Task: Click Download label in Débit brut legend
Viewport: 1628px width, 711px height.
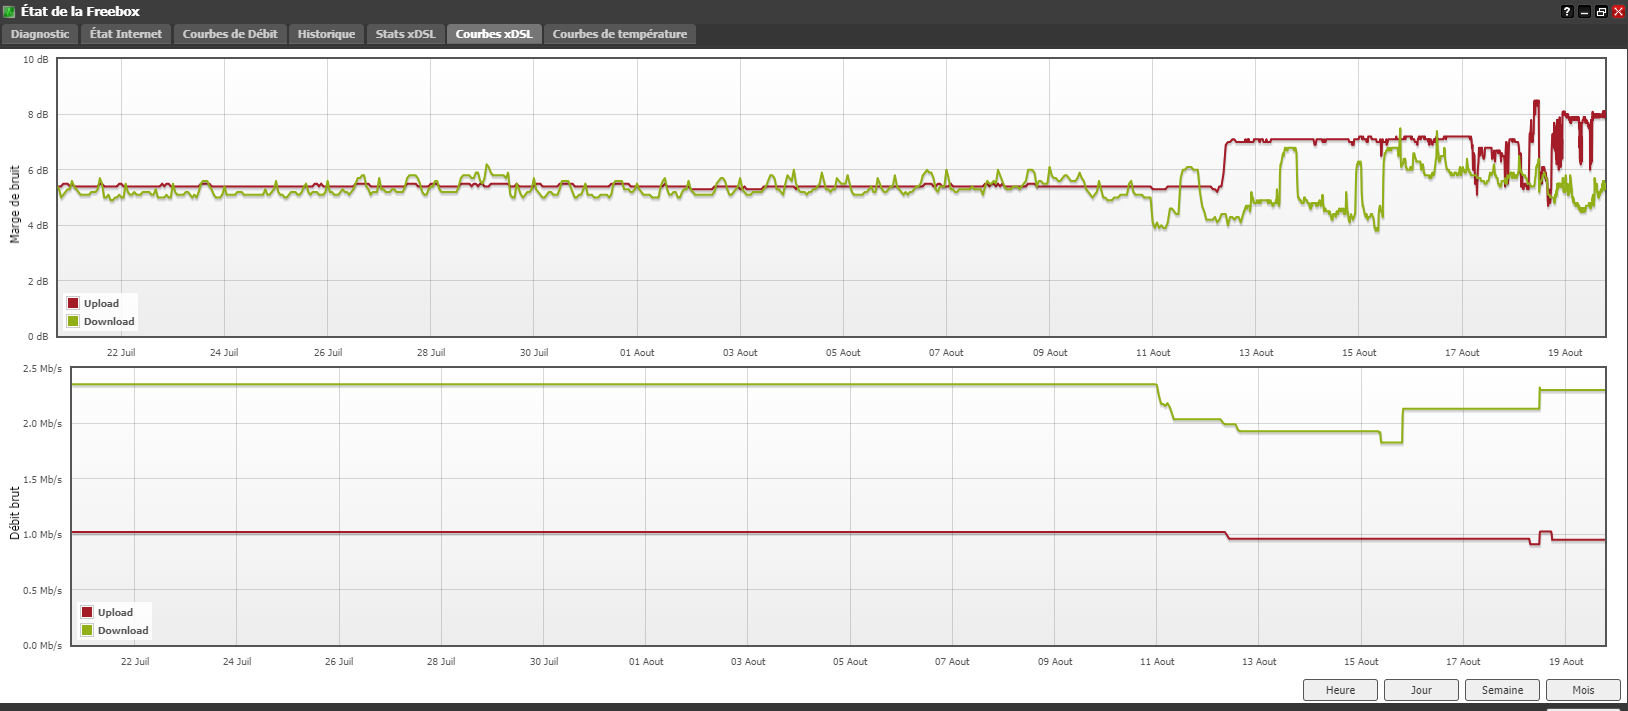Action: click(123, 630)
